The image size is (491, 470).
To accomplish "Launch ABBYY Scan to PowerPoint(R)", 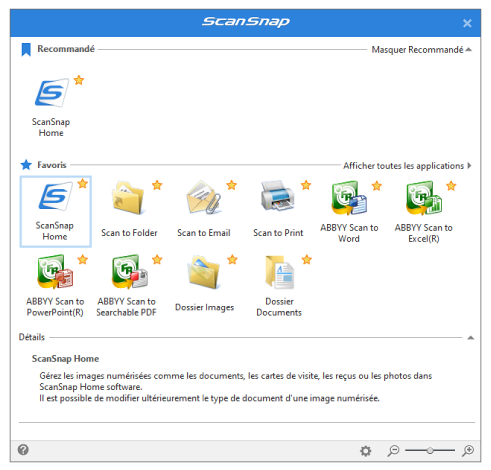I will point(55,285).
